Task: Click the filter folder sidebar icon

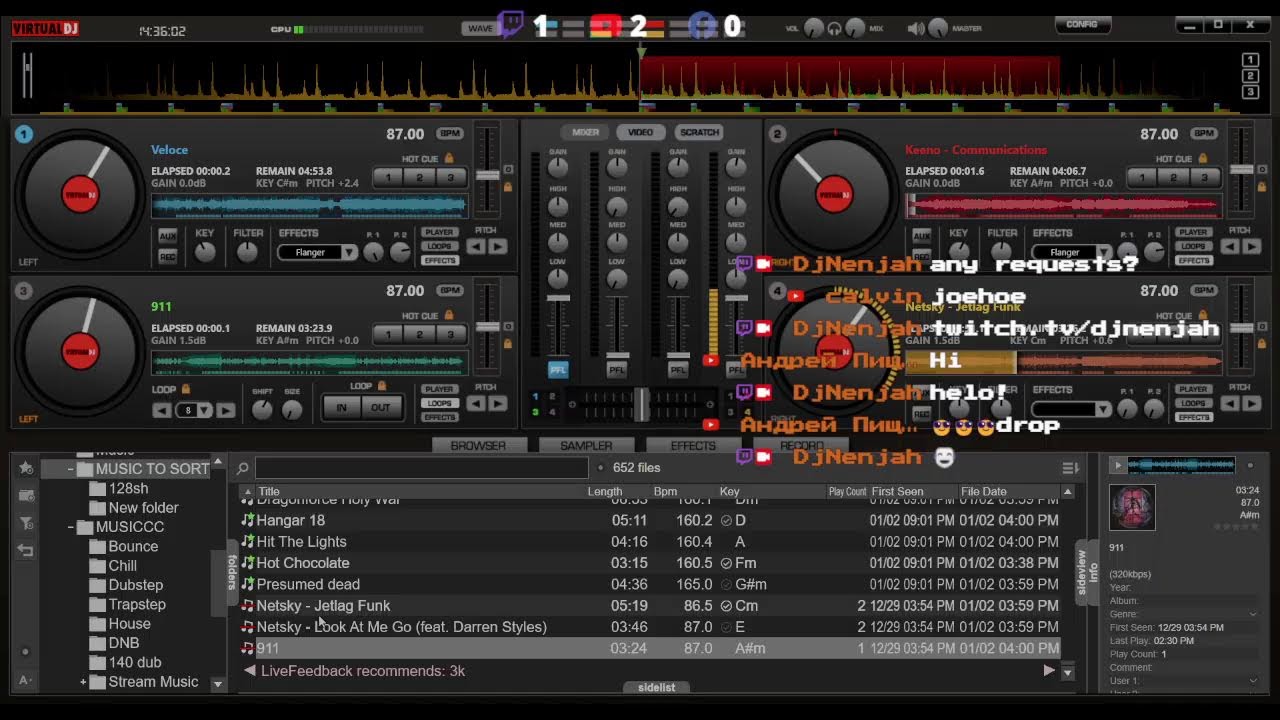Action: click(25, 523)
